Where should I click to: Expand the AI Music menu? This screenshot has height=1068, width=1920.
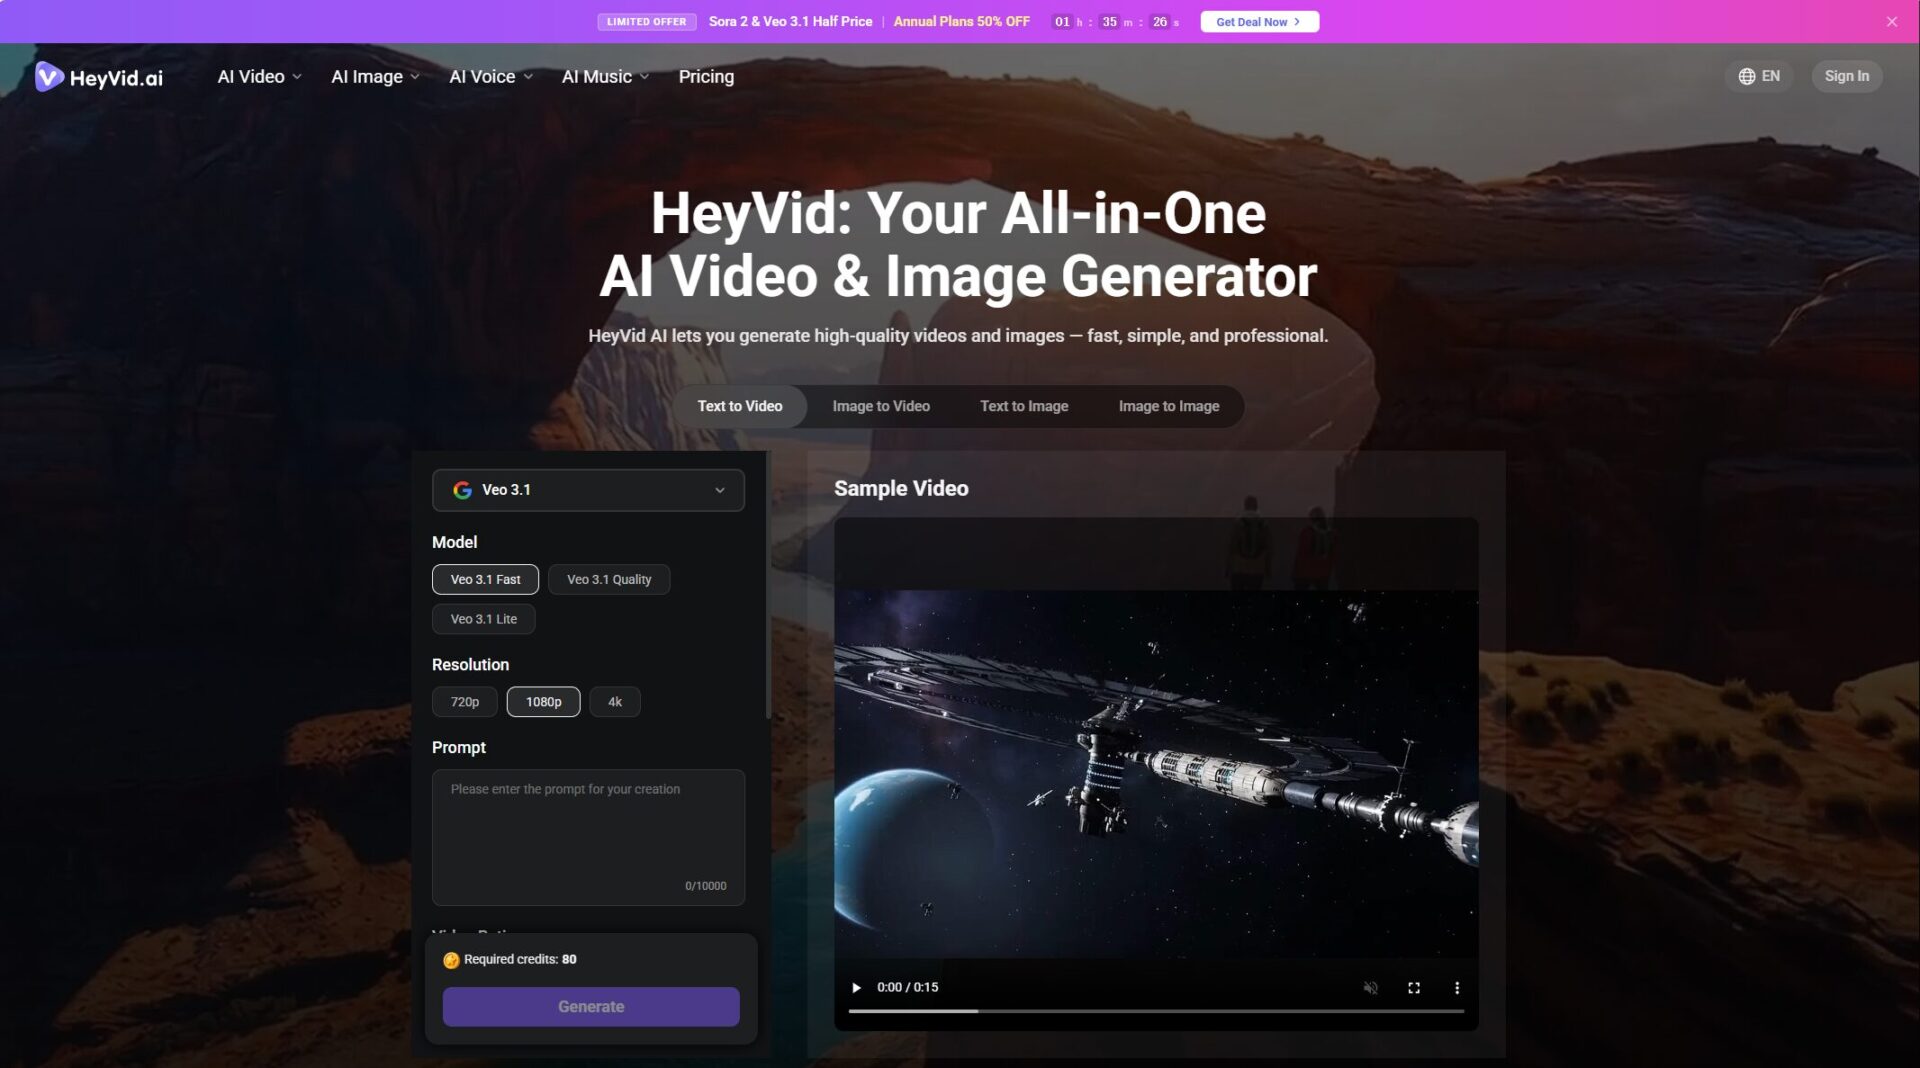pyautogui.click(x=605, y=77)
